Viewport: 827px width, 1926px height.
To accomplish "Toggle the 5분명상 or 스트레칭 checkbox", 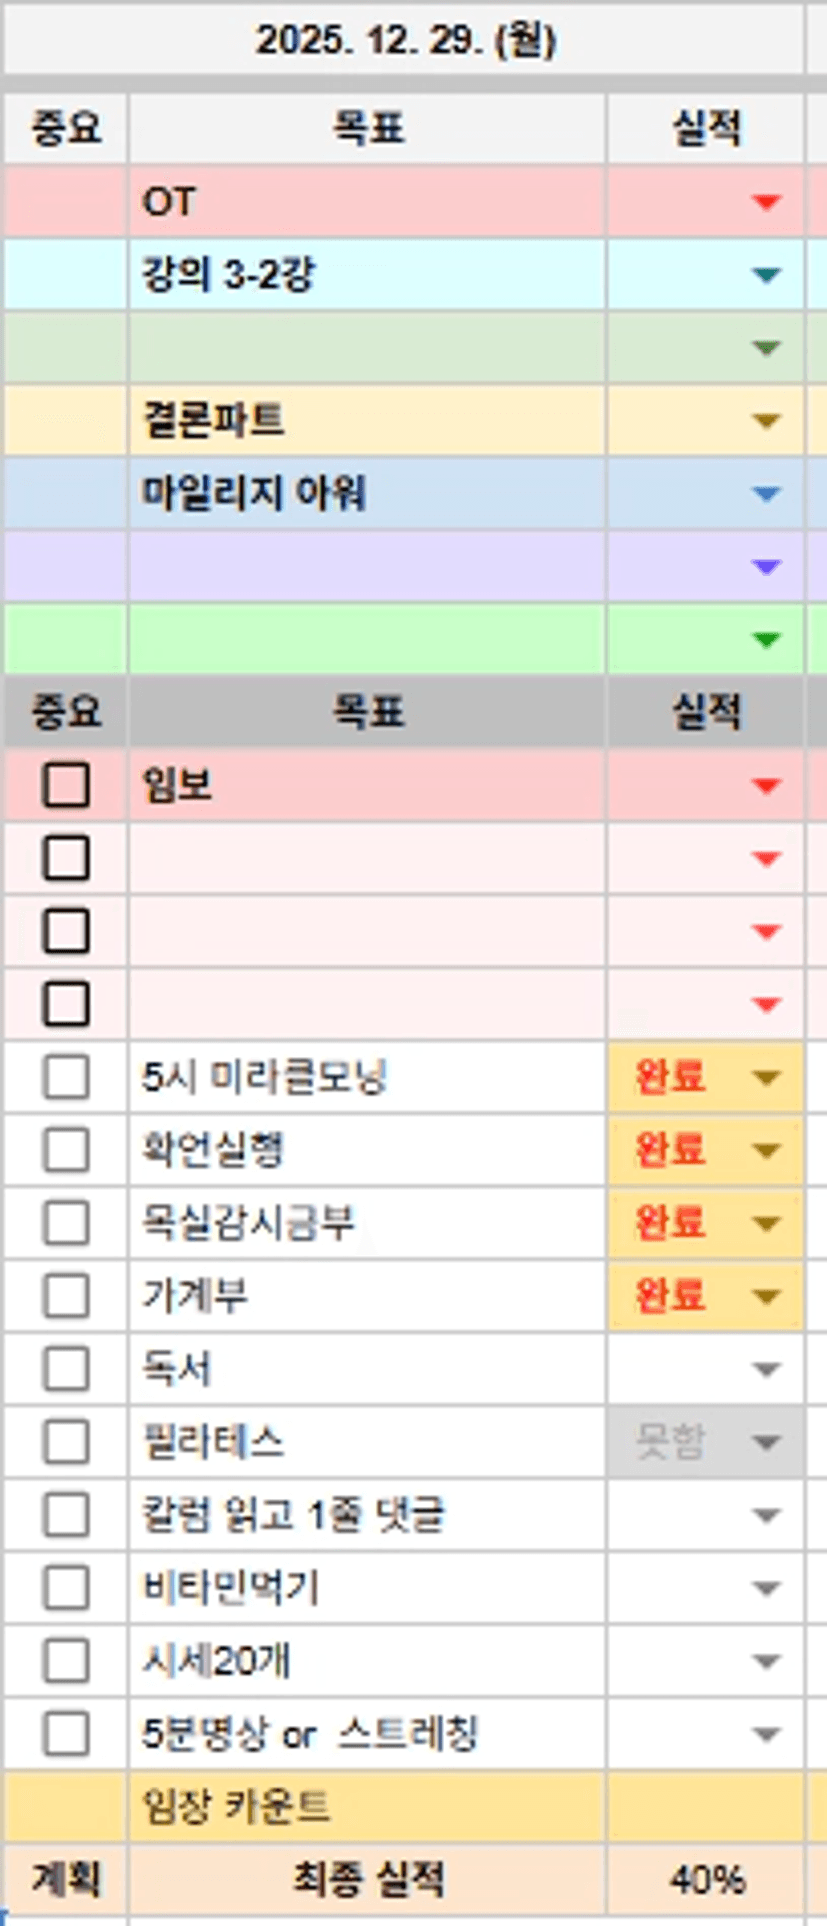I will click(x=66, y=1734).
